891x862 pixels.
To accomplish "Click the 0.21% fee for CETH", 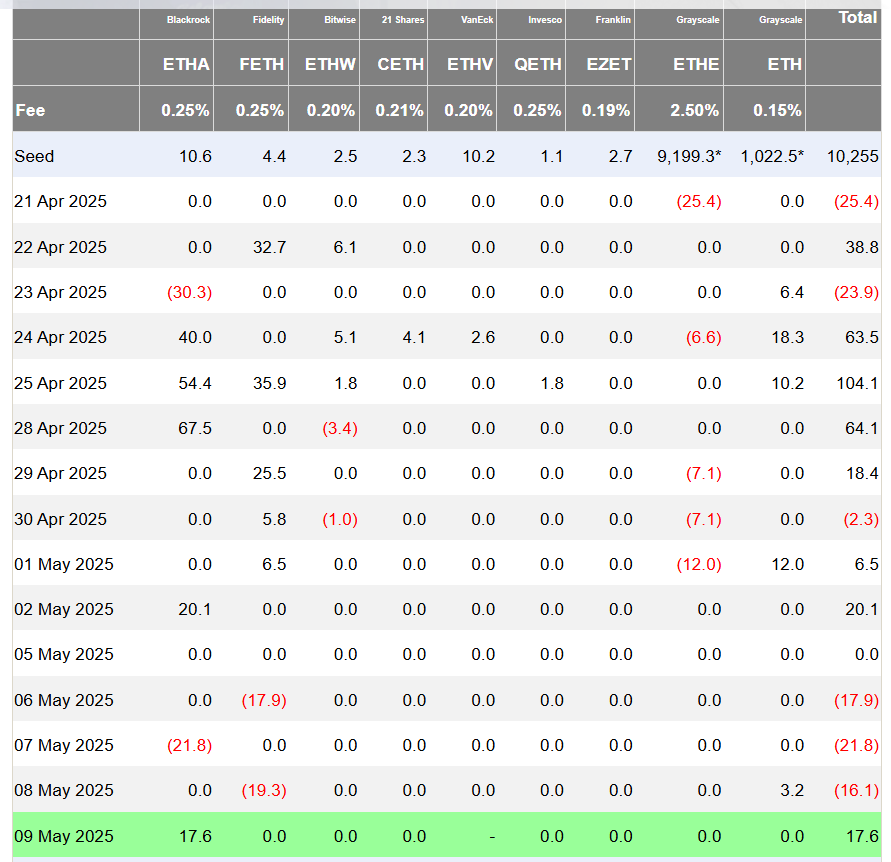I will 399,110.
